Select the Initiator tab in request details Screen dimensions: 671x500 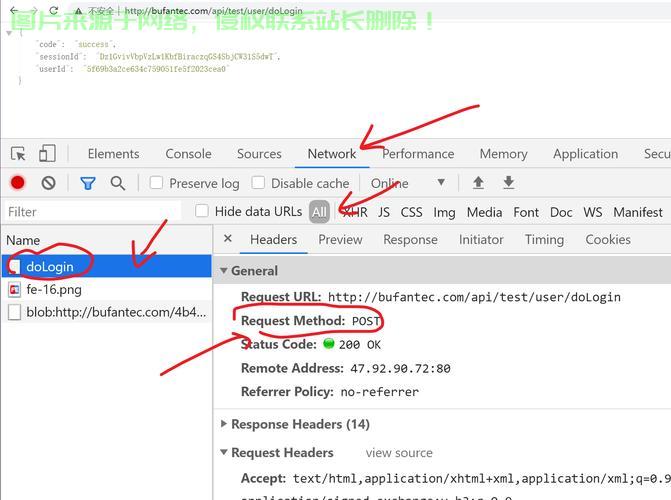pyautogui.click(x=481, y=239)
